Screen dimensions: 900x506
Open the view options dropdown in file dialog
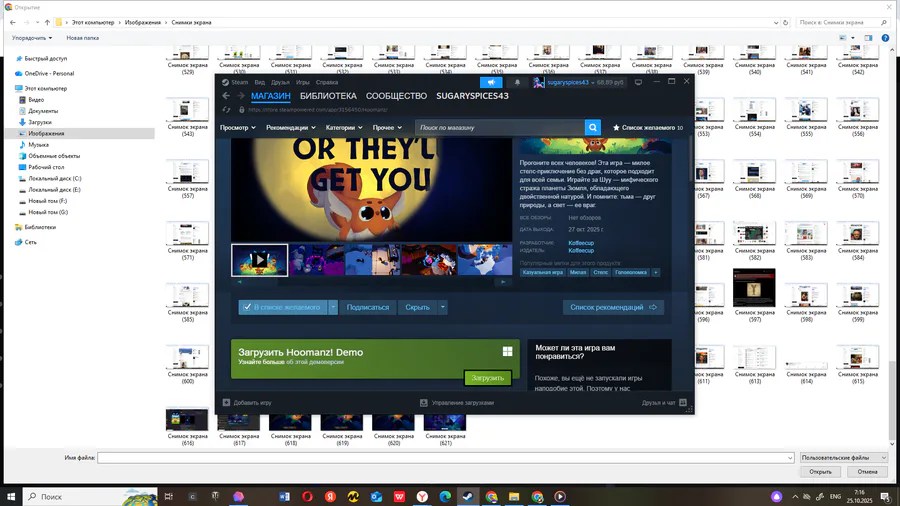tap(853, 38)
